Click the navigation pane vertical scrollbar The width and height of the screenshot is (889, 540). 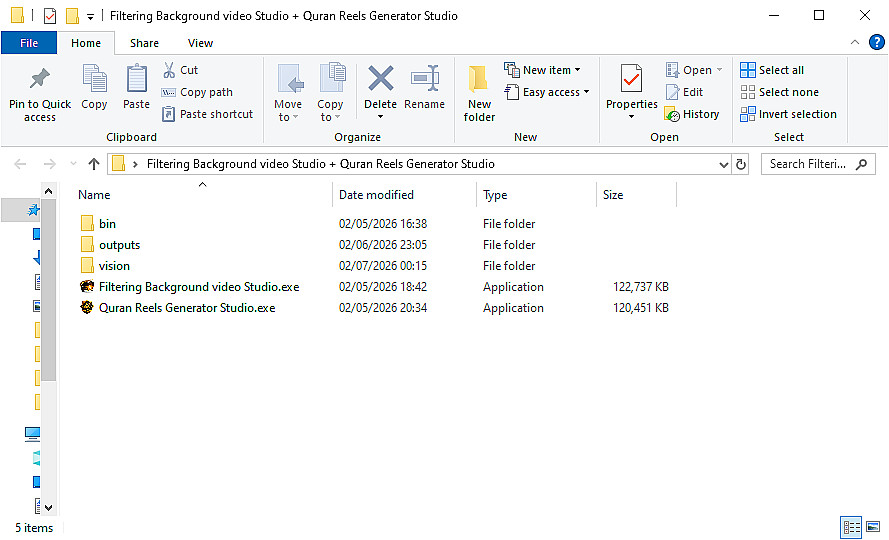[48, 300]
